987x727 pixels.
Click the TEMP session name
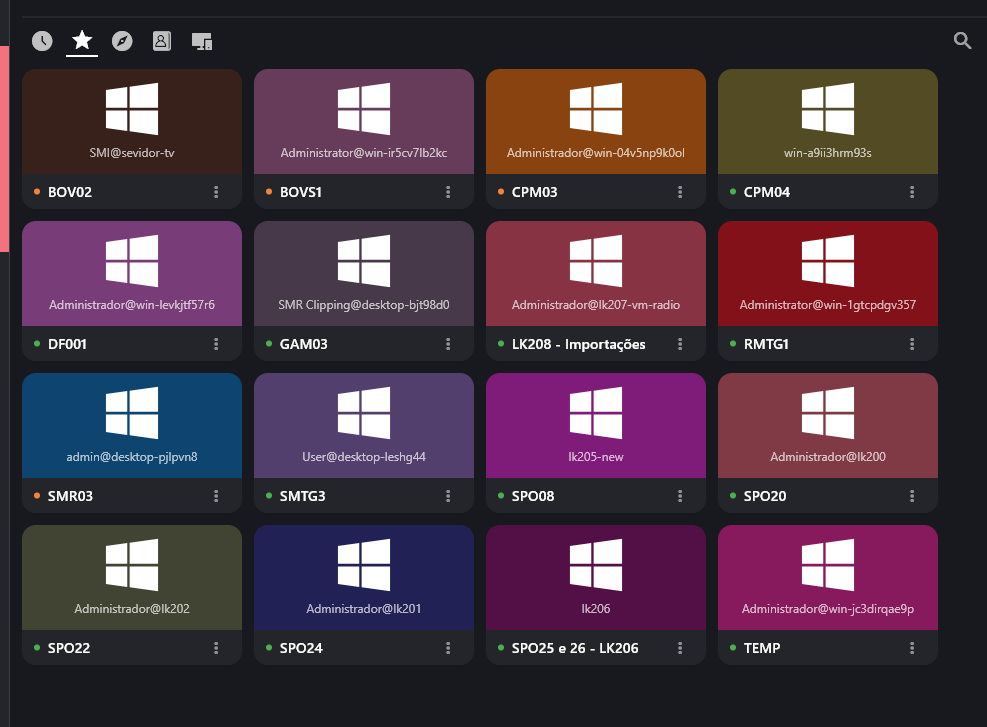coord(762,648)
